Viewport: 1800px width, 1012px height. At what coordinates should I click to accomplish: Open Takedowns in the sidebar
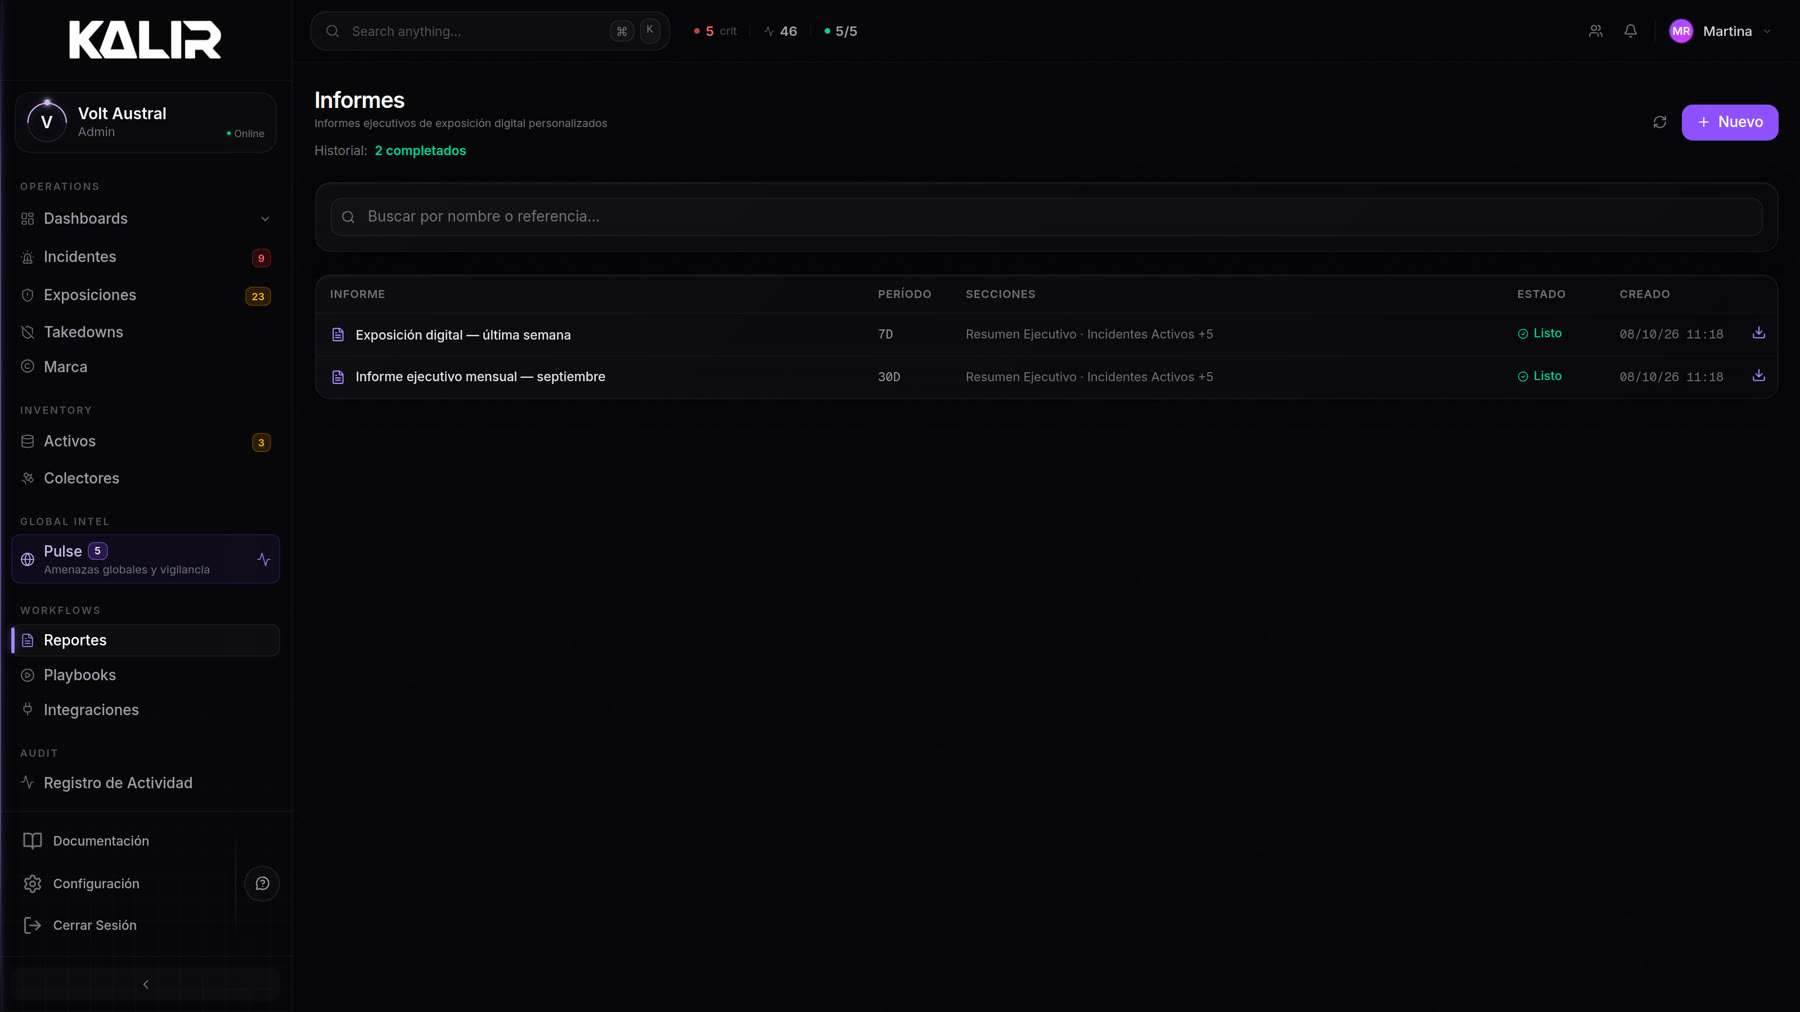[145, 332]
